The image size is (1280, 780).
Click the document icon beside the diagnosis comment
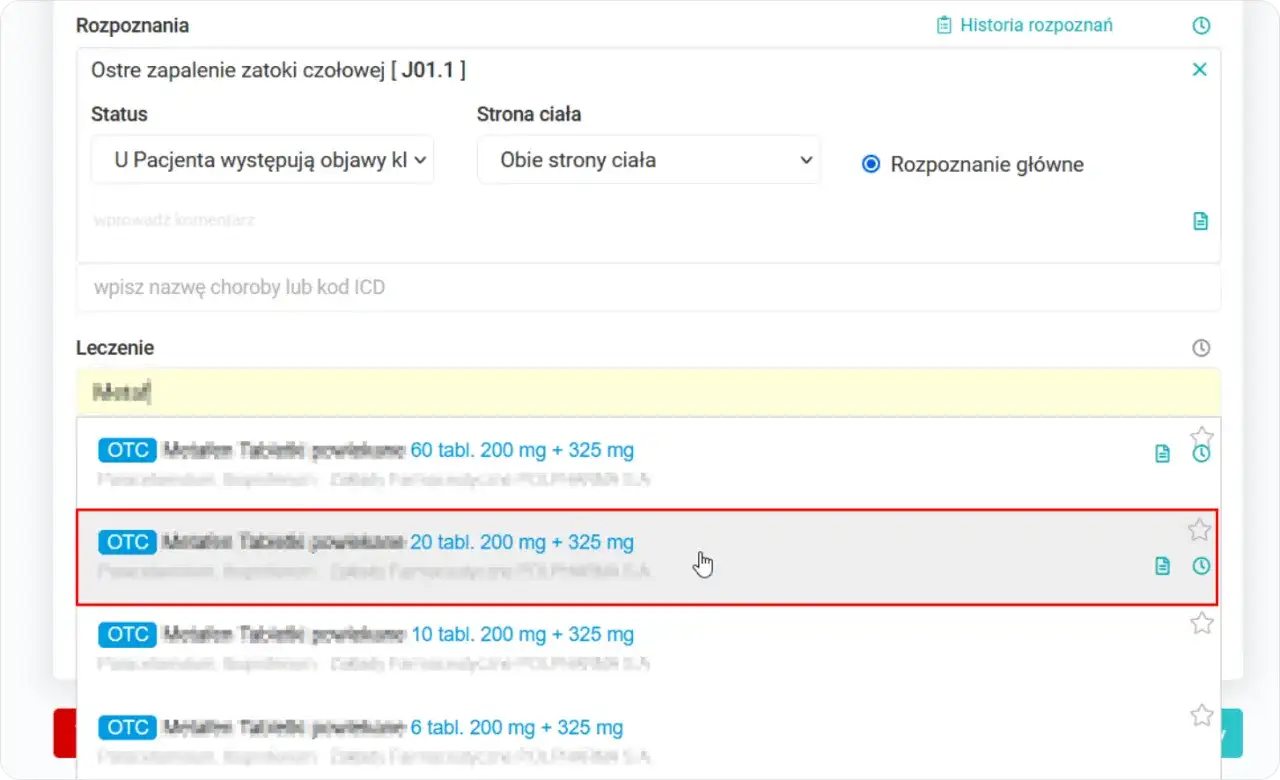(x=1201, y=221)
